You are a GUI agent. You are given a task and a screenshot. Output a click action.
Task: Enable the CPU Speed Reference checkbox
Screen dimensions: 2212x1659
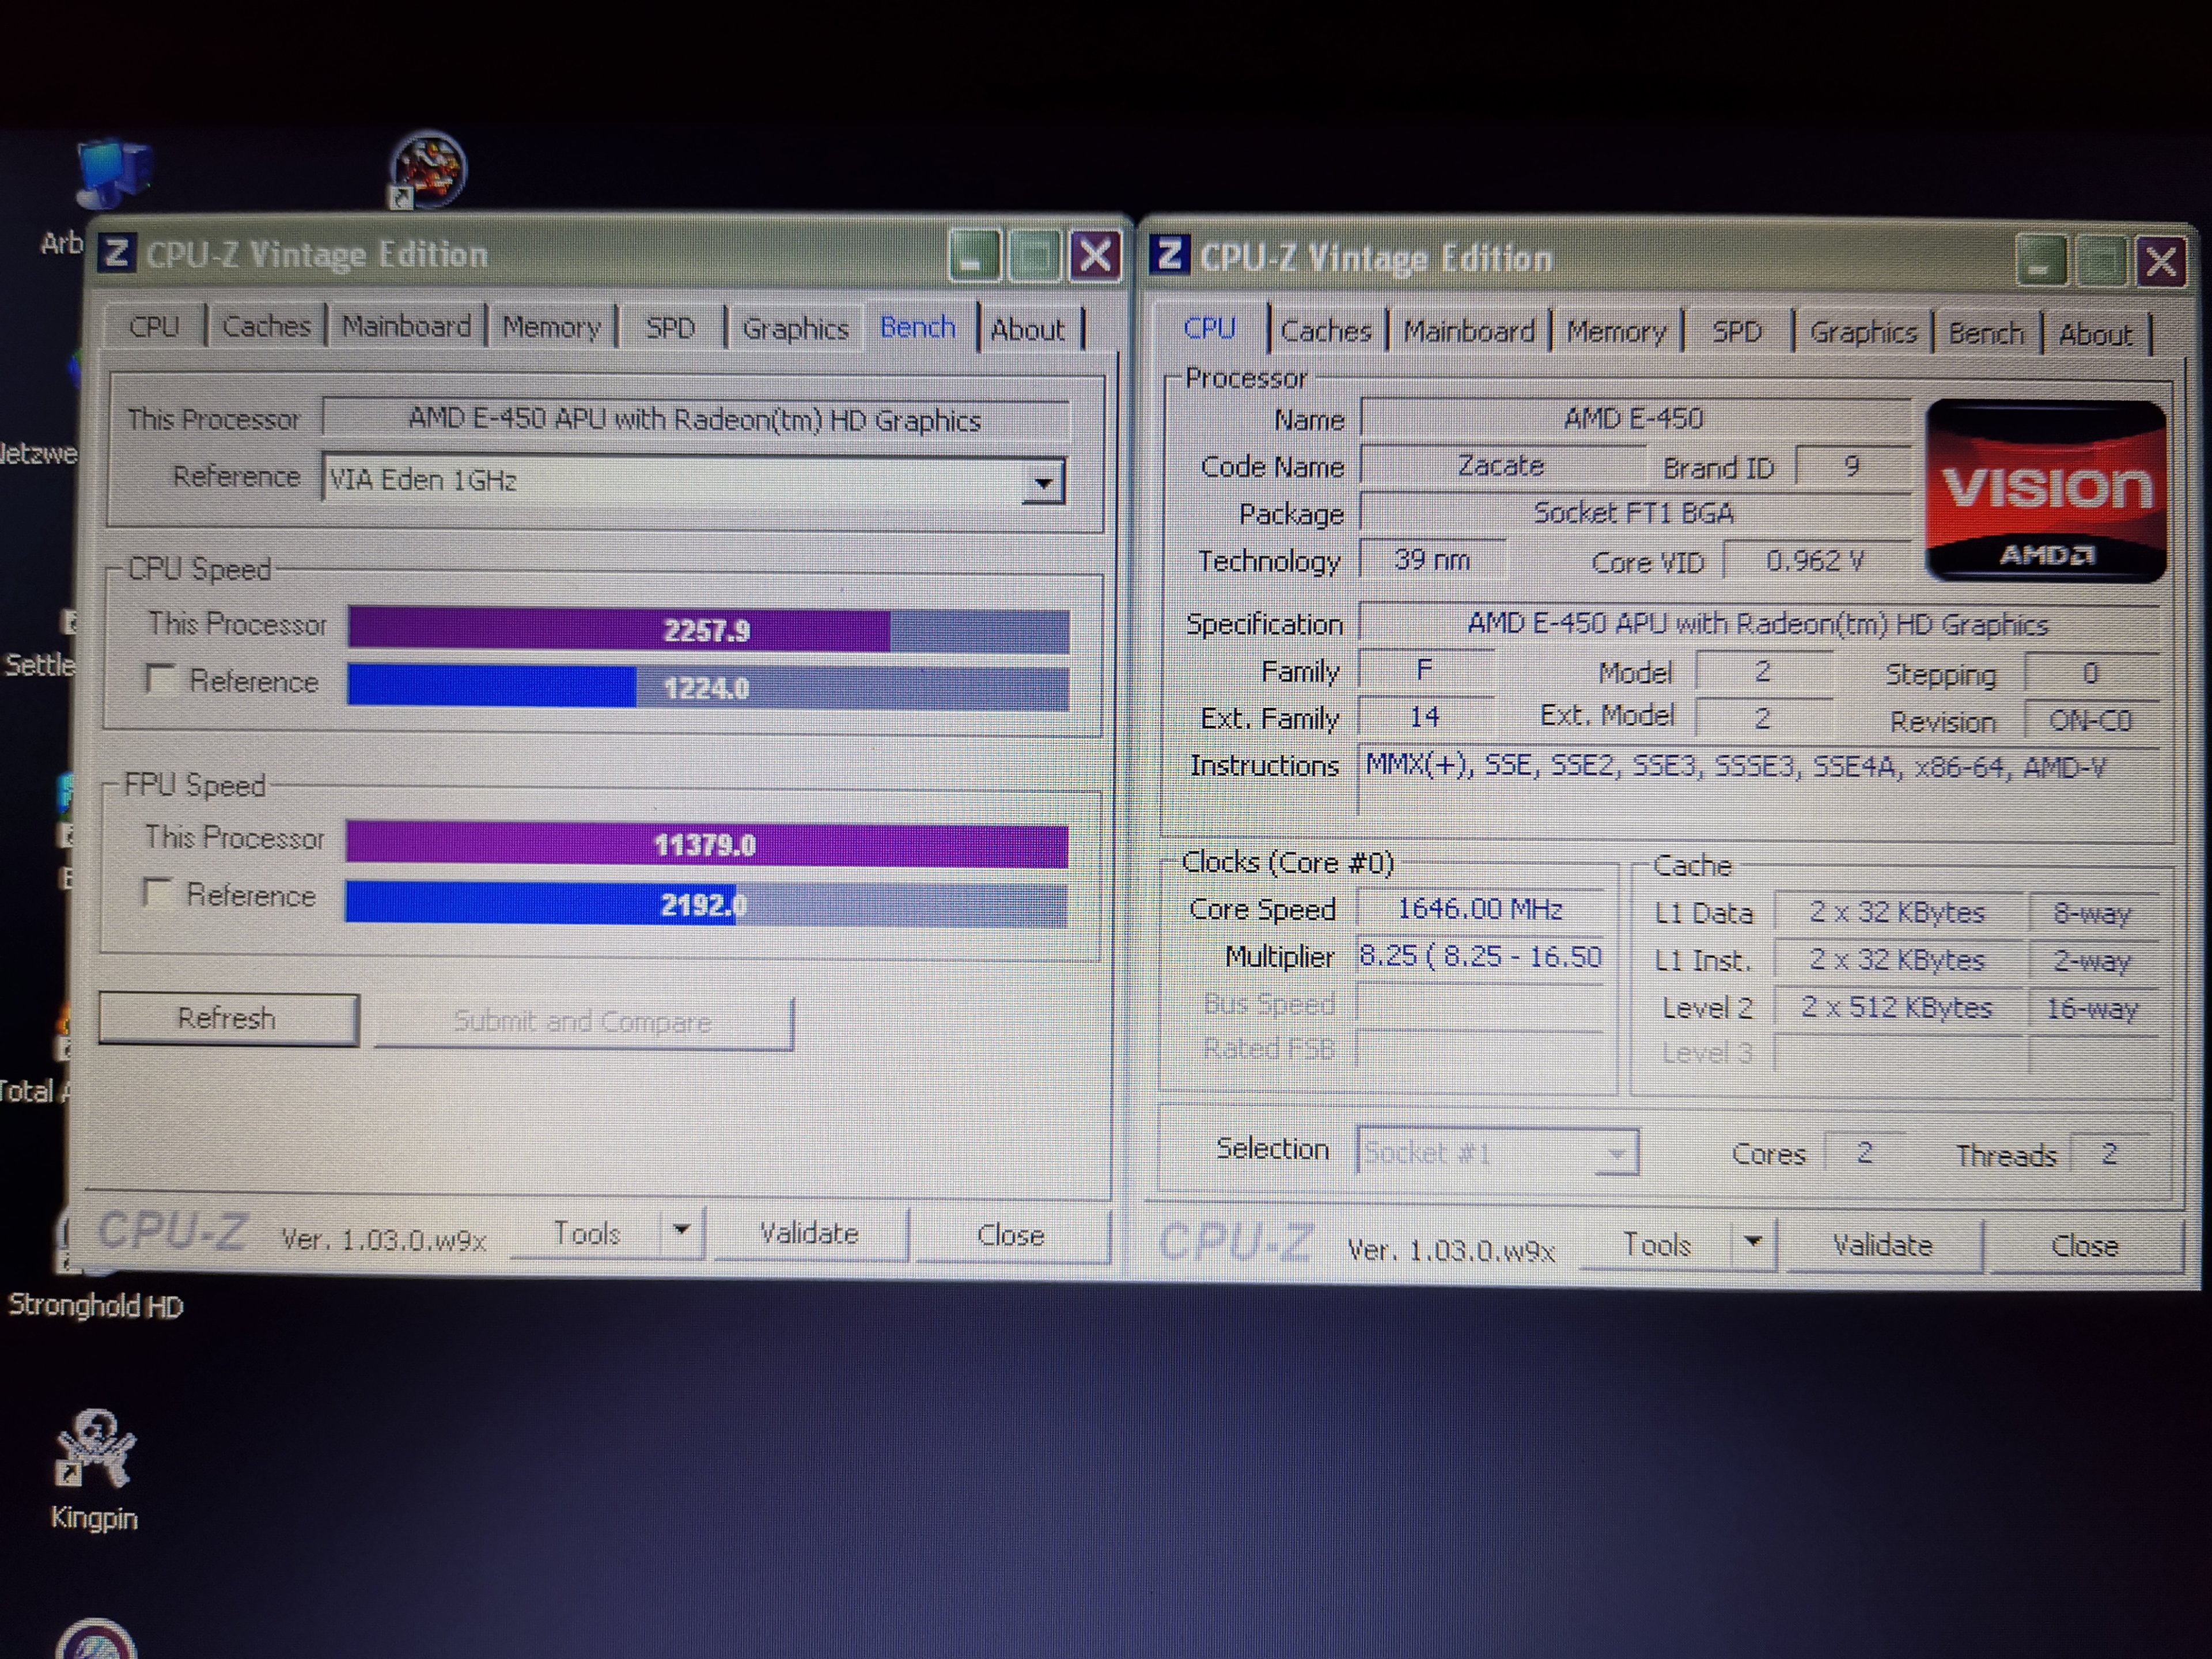[x=160, y=679]
